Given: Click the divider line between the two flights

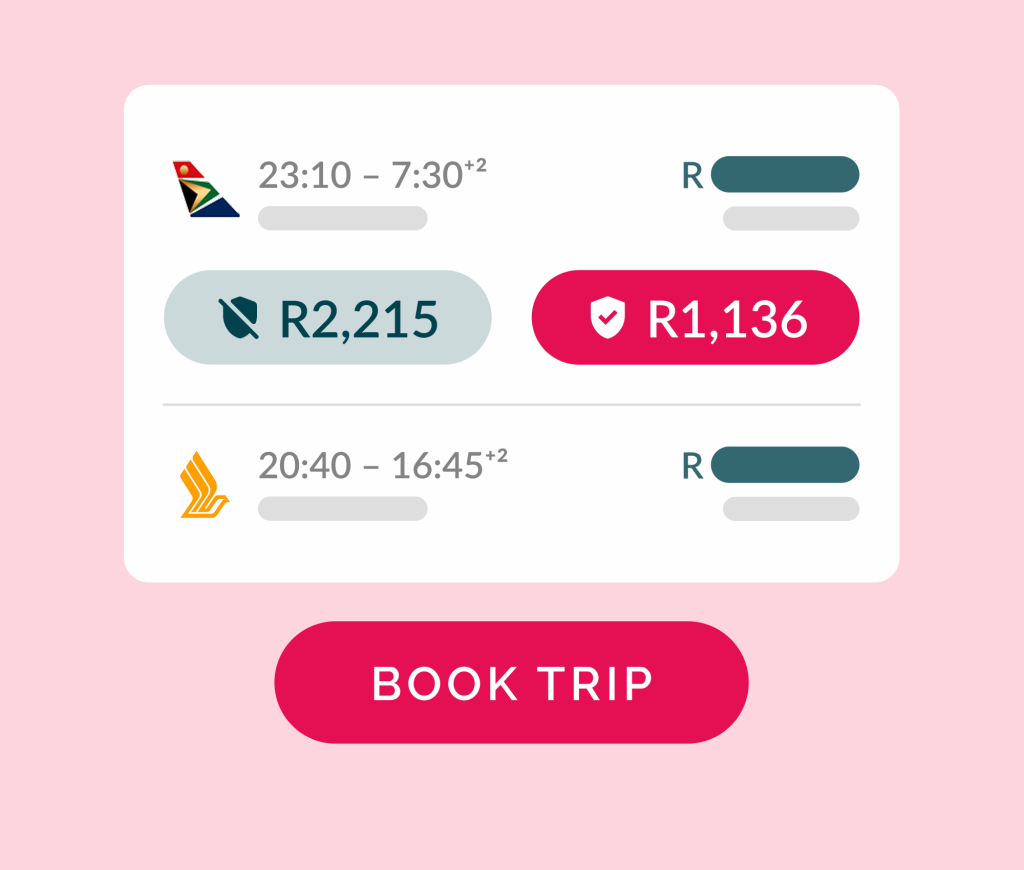Looking at the screenshot, I should click(x=511, y=405).
